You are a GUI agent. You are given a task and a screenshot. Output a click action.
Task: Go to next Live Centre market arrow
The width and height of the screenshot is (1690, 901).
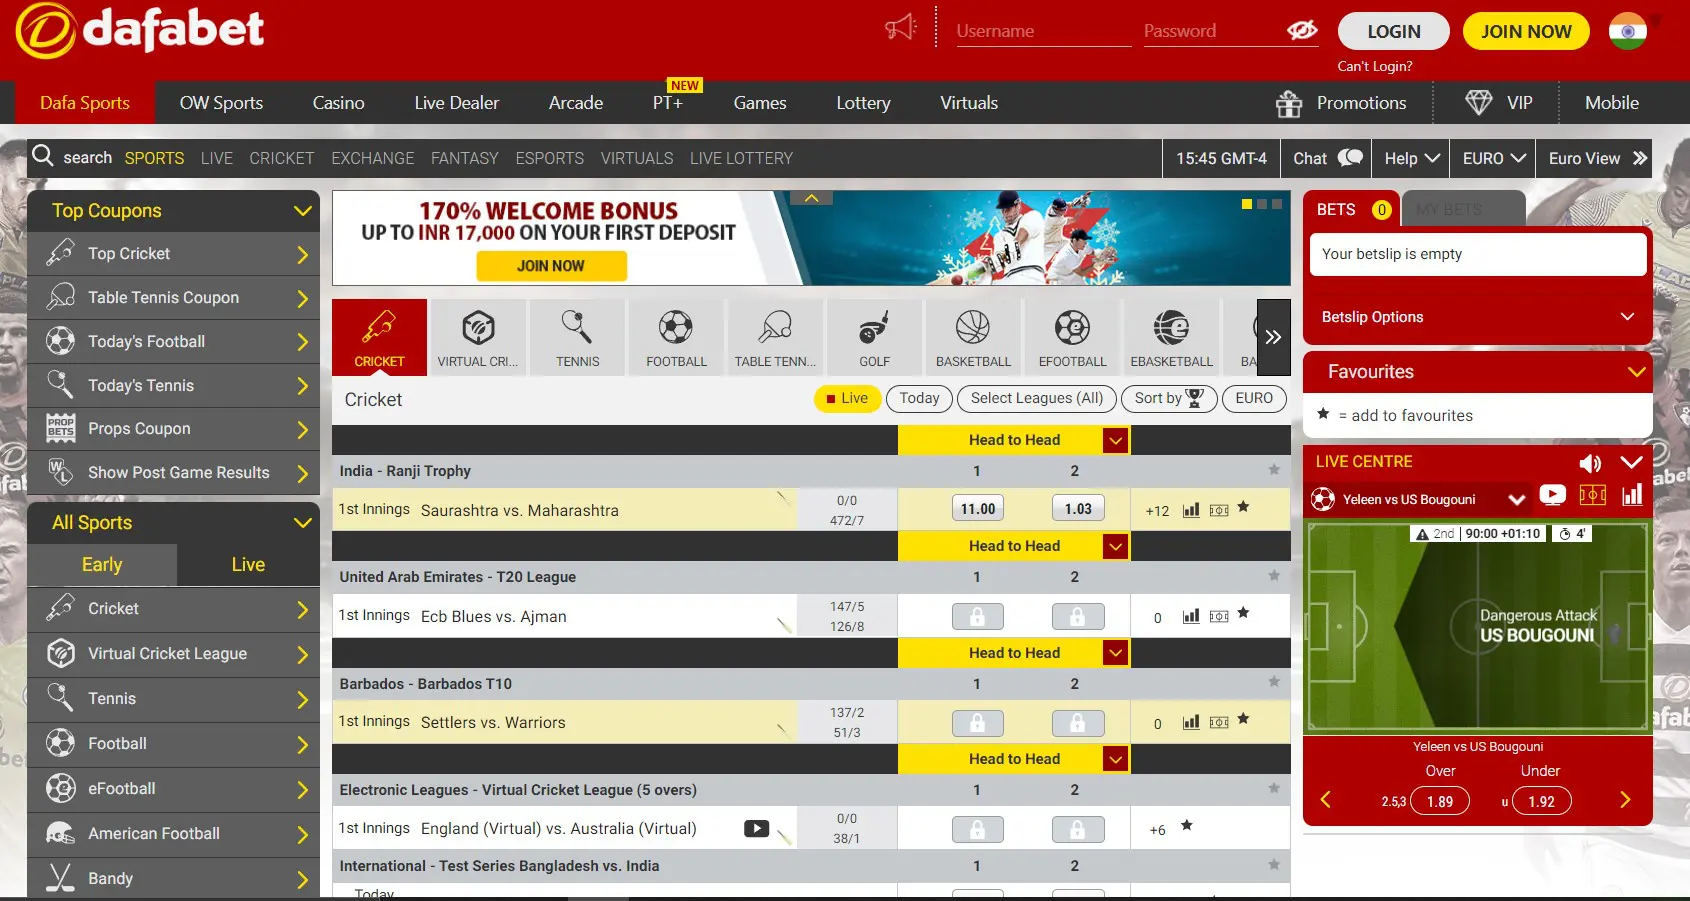pos(1625,799)
